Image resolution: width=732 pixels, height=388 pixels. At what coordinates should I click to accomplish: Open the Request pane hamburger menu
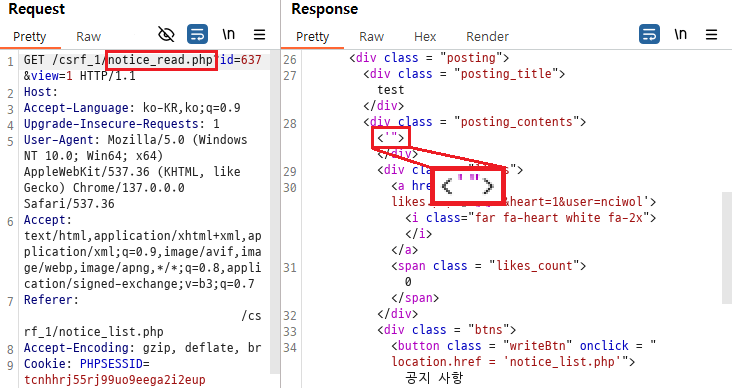pos(260,35)
